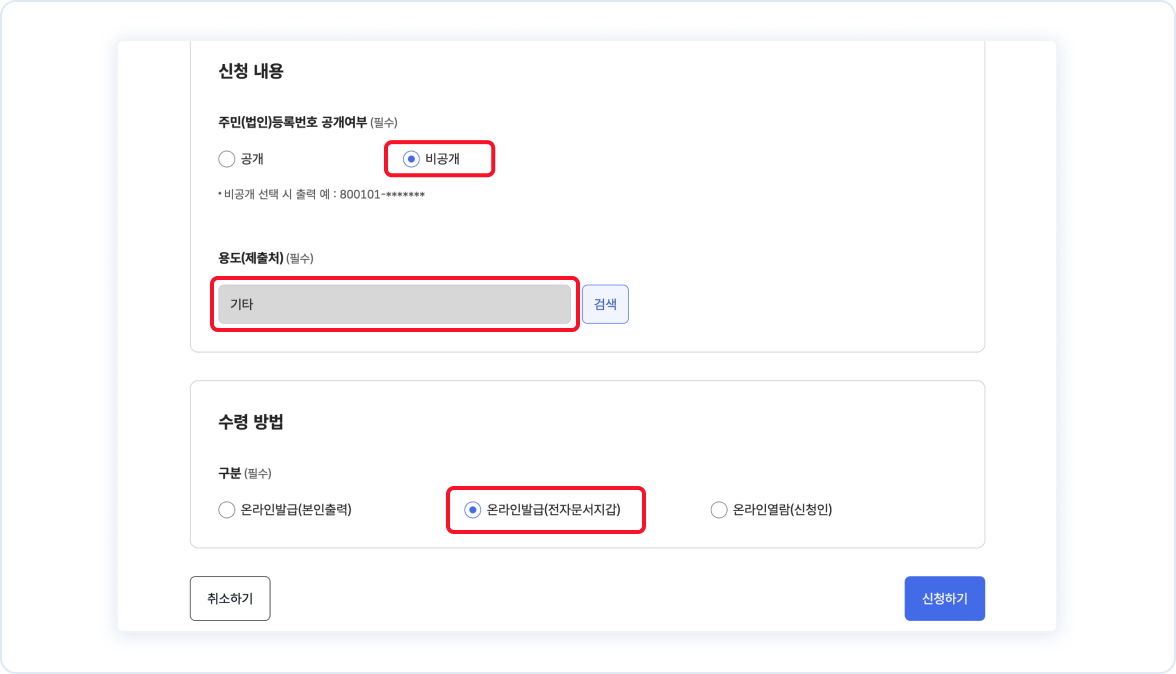Click the 검색 search button
This screenshot has width=1176, height=674.
tap(605, 304)
